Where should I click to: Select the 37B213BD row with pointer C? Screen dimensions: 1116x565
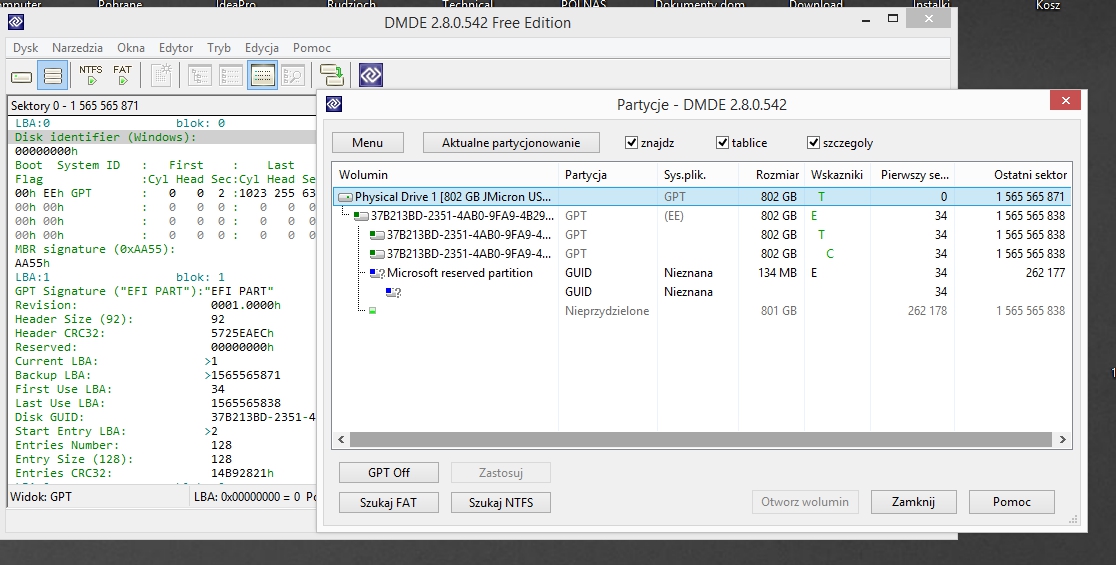coord(702,253)
